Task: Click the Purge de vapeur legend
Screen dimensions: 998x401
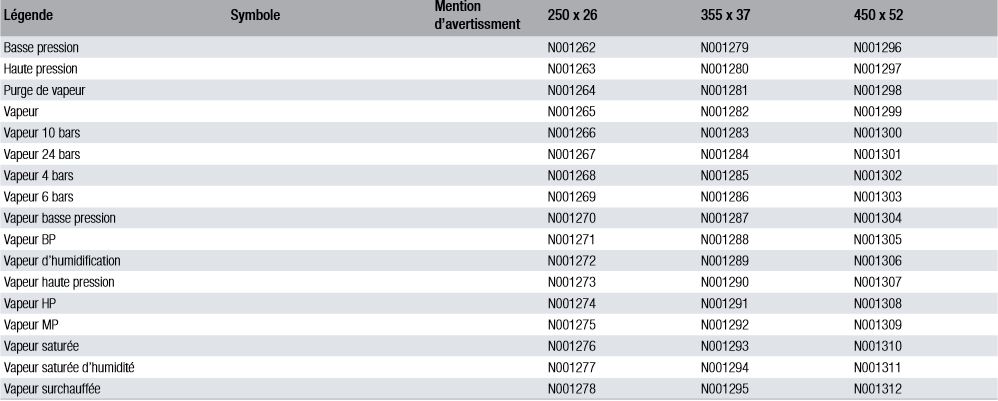Action: 44,90
